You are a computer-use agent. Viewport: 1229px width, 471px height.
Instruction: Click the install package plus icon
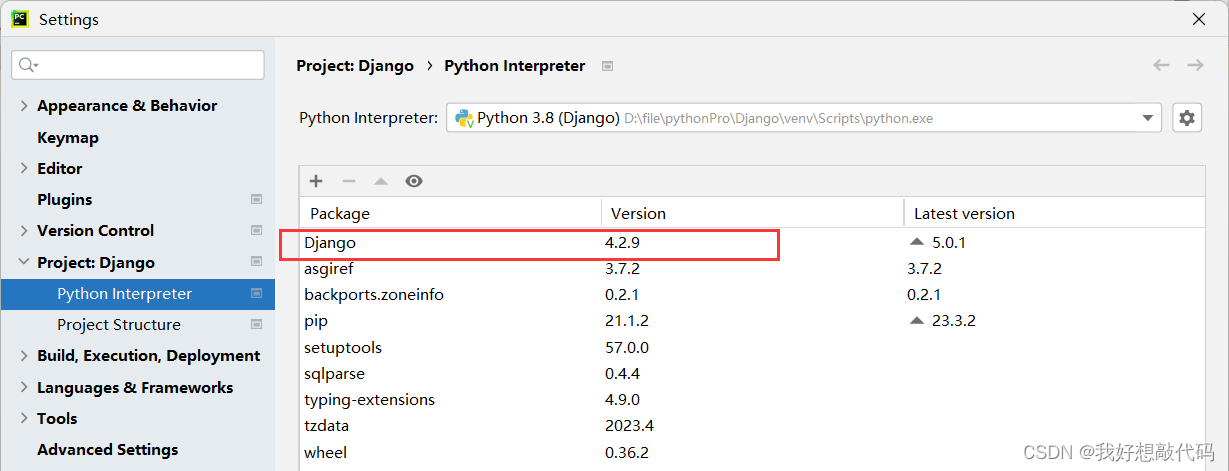(x=316, y=181)
